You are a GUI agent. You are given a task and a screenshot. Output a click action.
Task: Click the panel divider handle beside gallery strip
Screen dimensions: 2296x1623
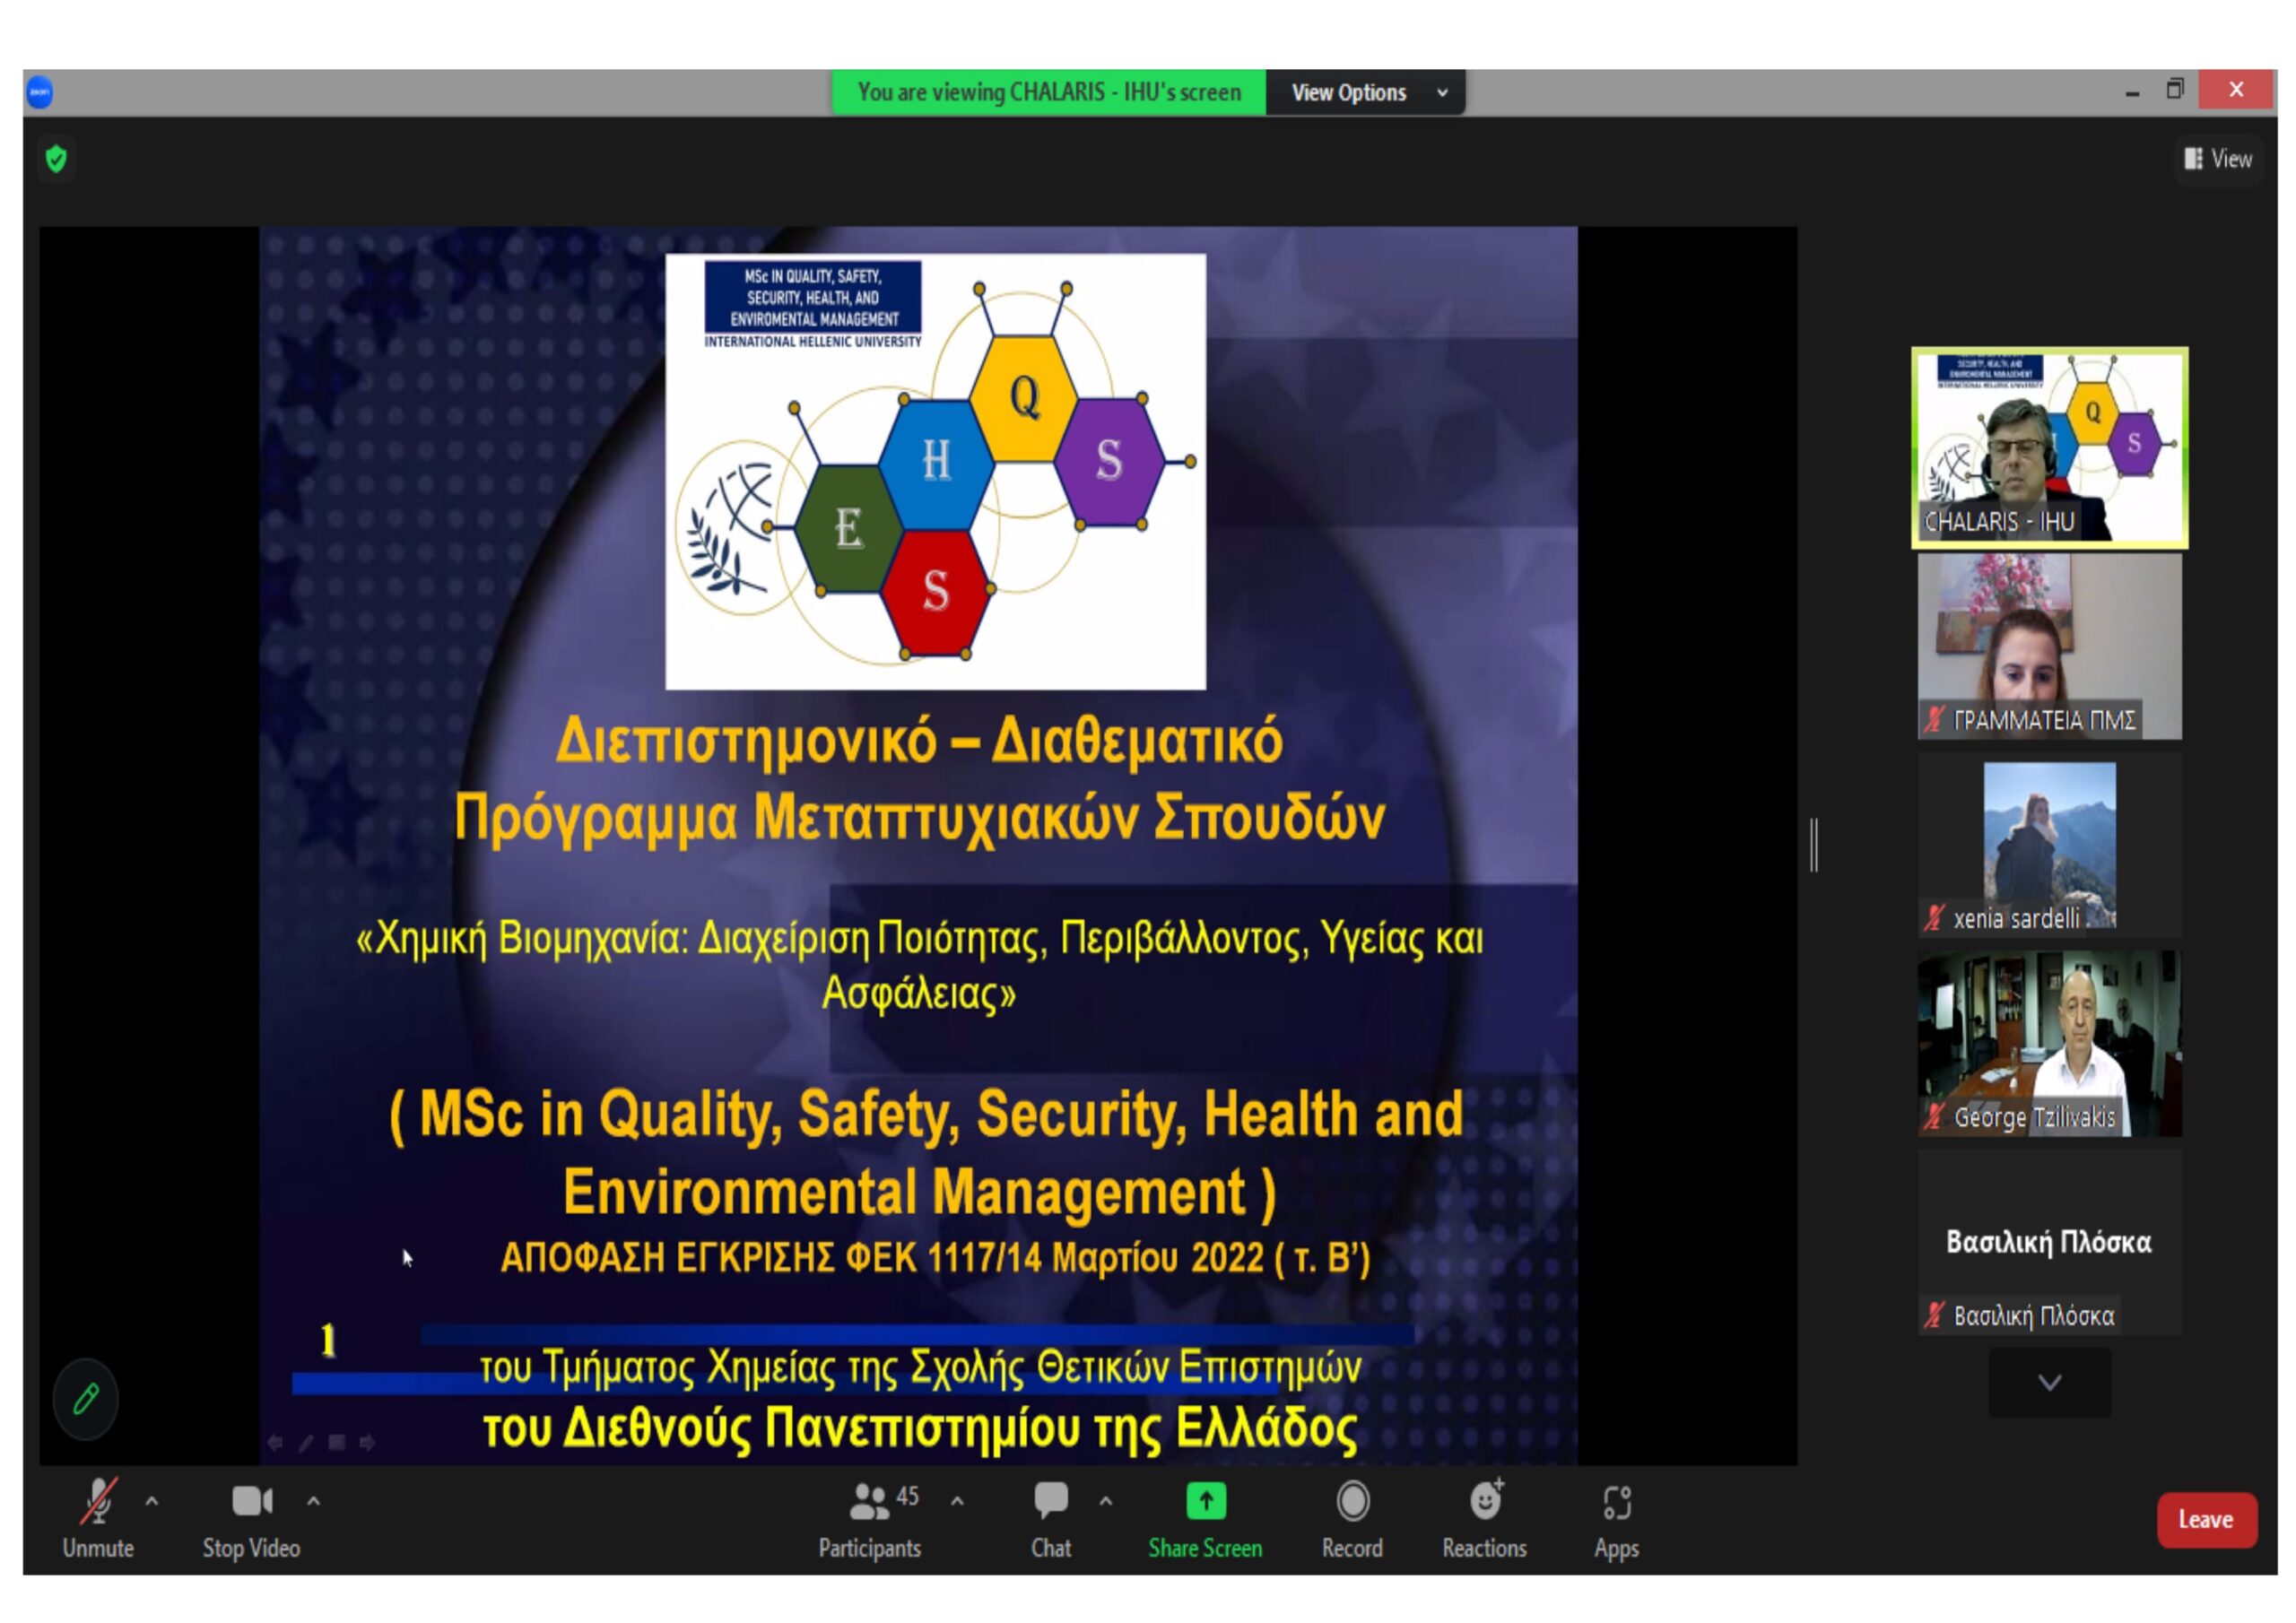tap(1814, 845)
